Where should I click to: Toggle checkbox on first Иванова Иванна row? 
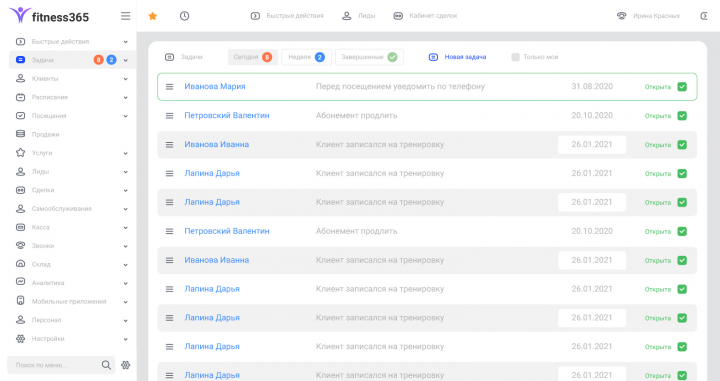tap(682, 145)
